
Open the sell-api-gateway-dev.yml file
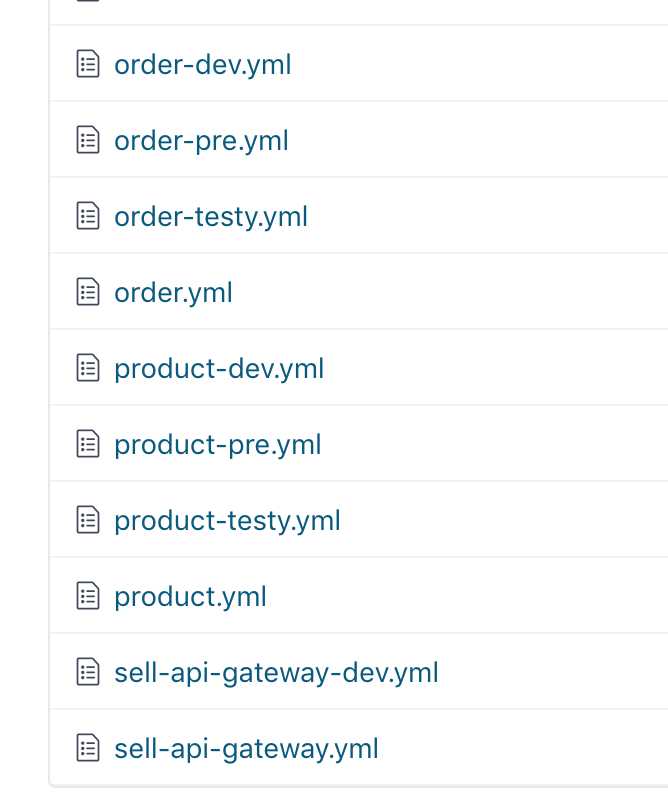pos(276,673)
